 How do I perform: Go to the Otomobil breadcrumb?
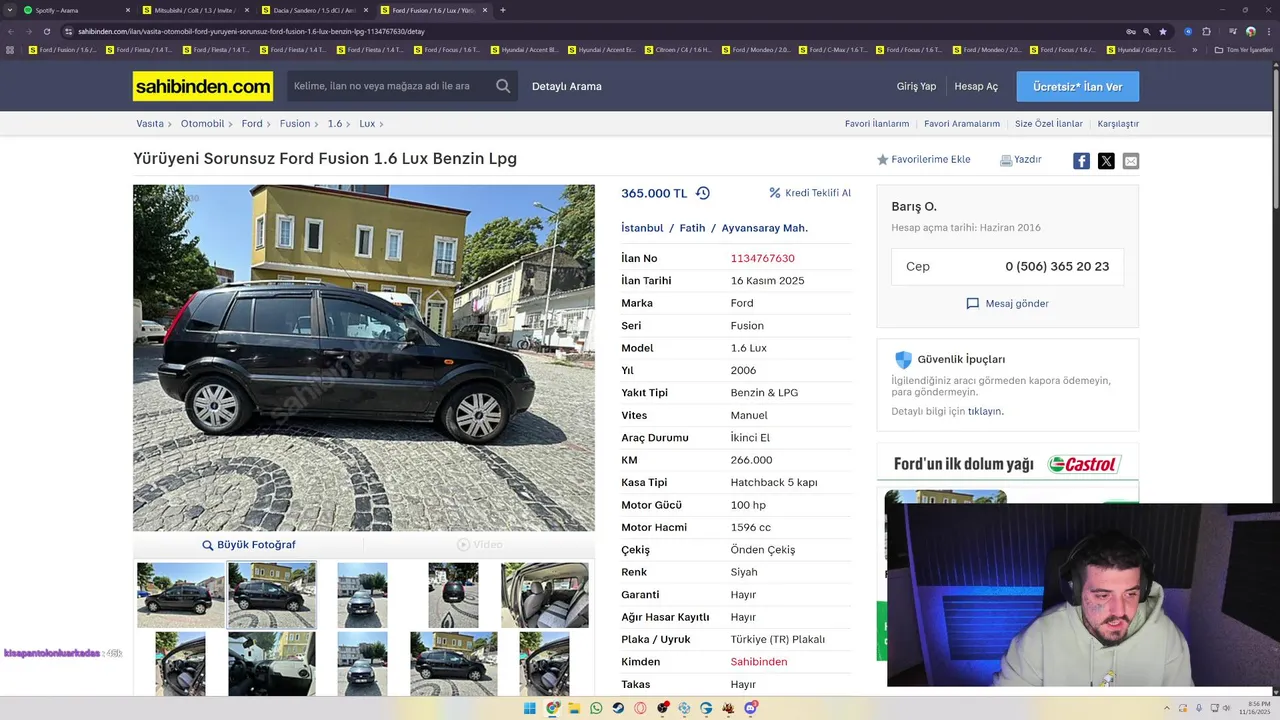click(x=203, y=124)
